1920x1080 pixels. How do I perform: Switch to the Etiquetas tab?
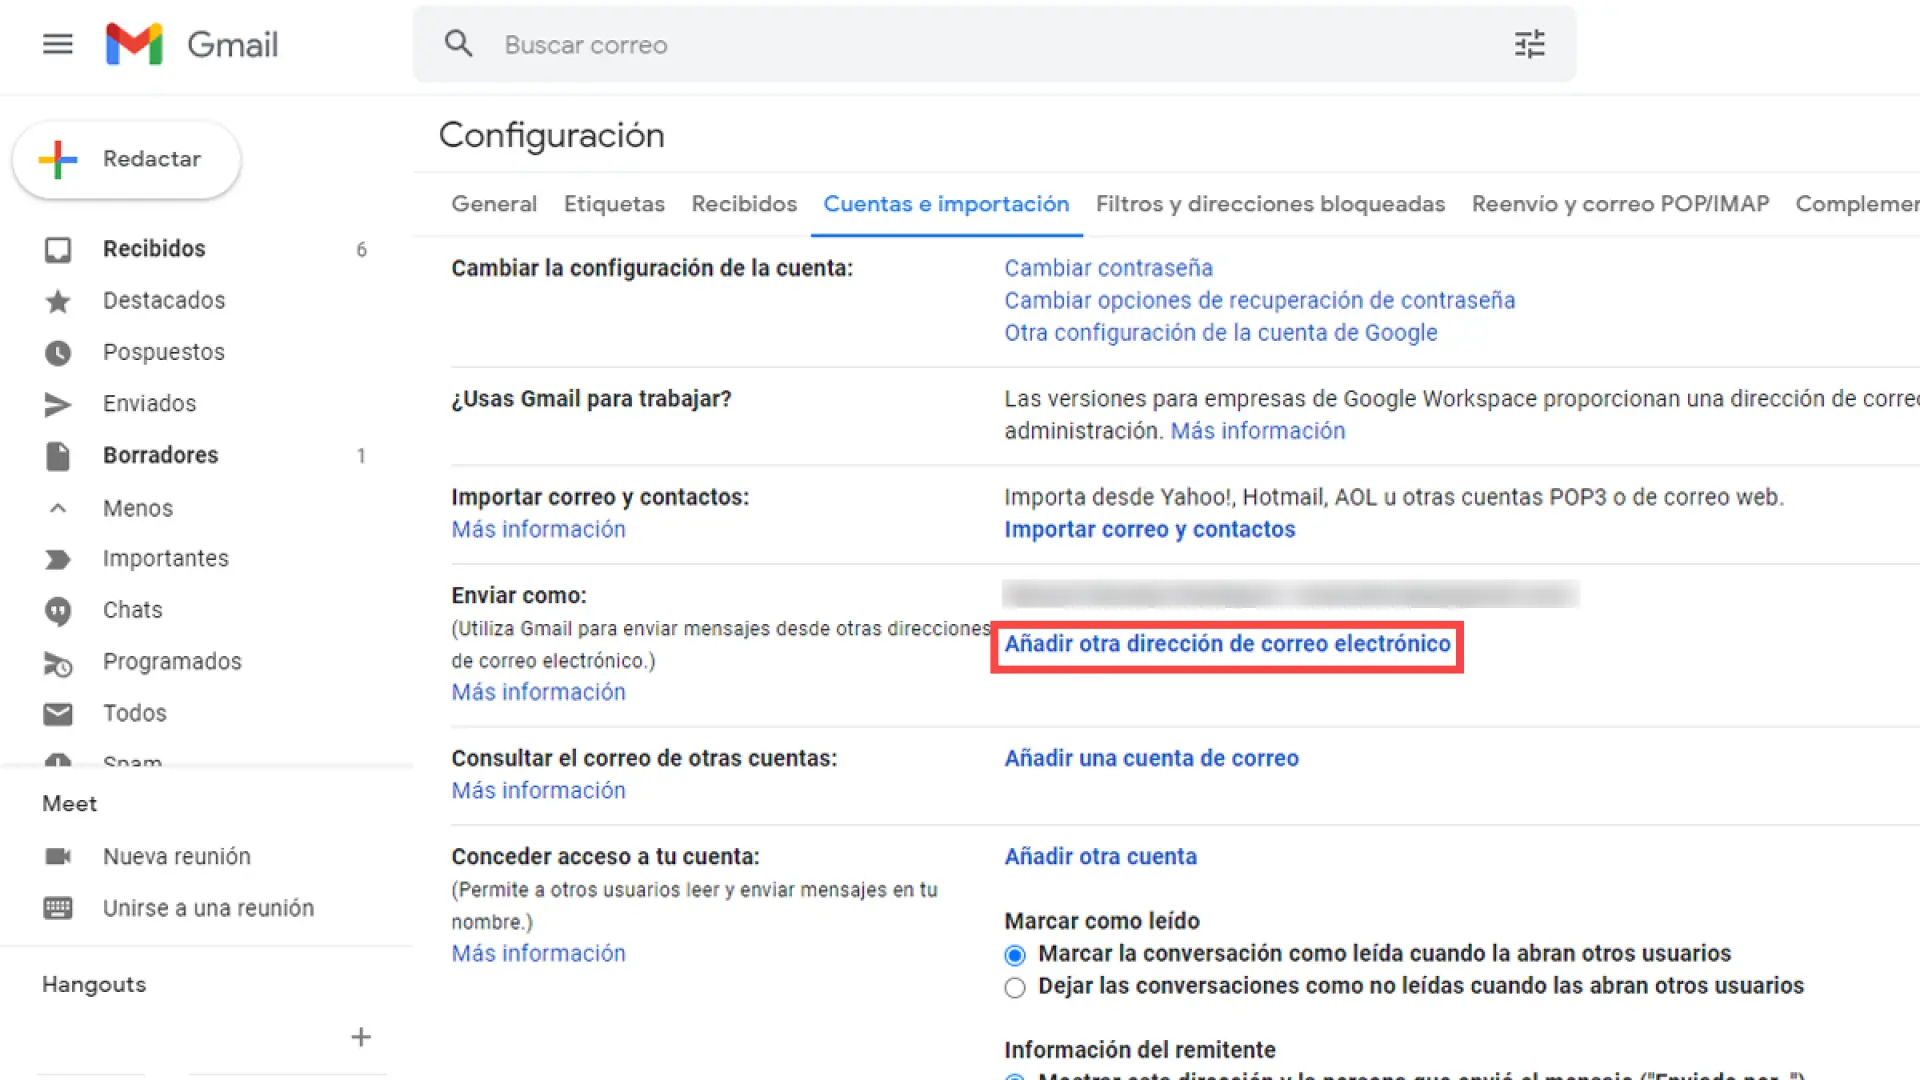(x=614, y=204)
